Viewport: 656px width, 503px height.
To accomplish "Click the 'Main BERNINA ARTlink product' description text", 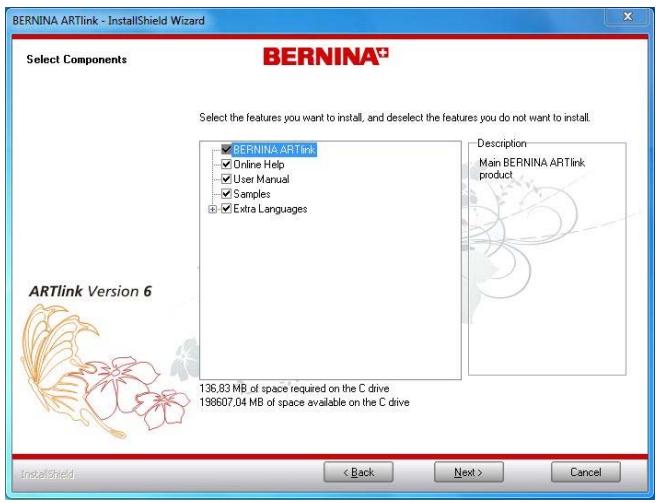I will point(532,169).
